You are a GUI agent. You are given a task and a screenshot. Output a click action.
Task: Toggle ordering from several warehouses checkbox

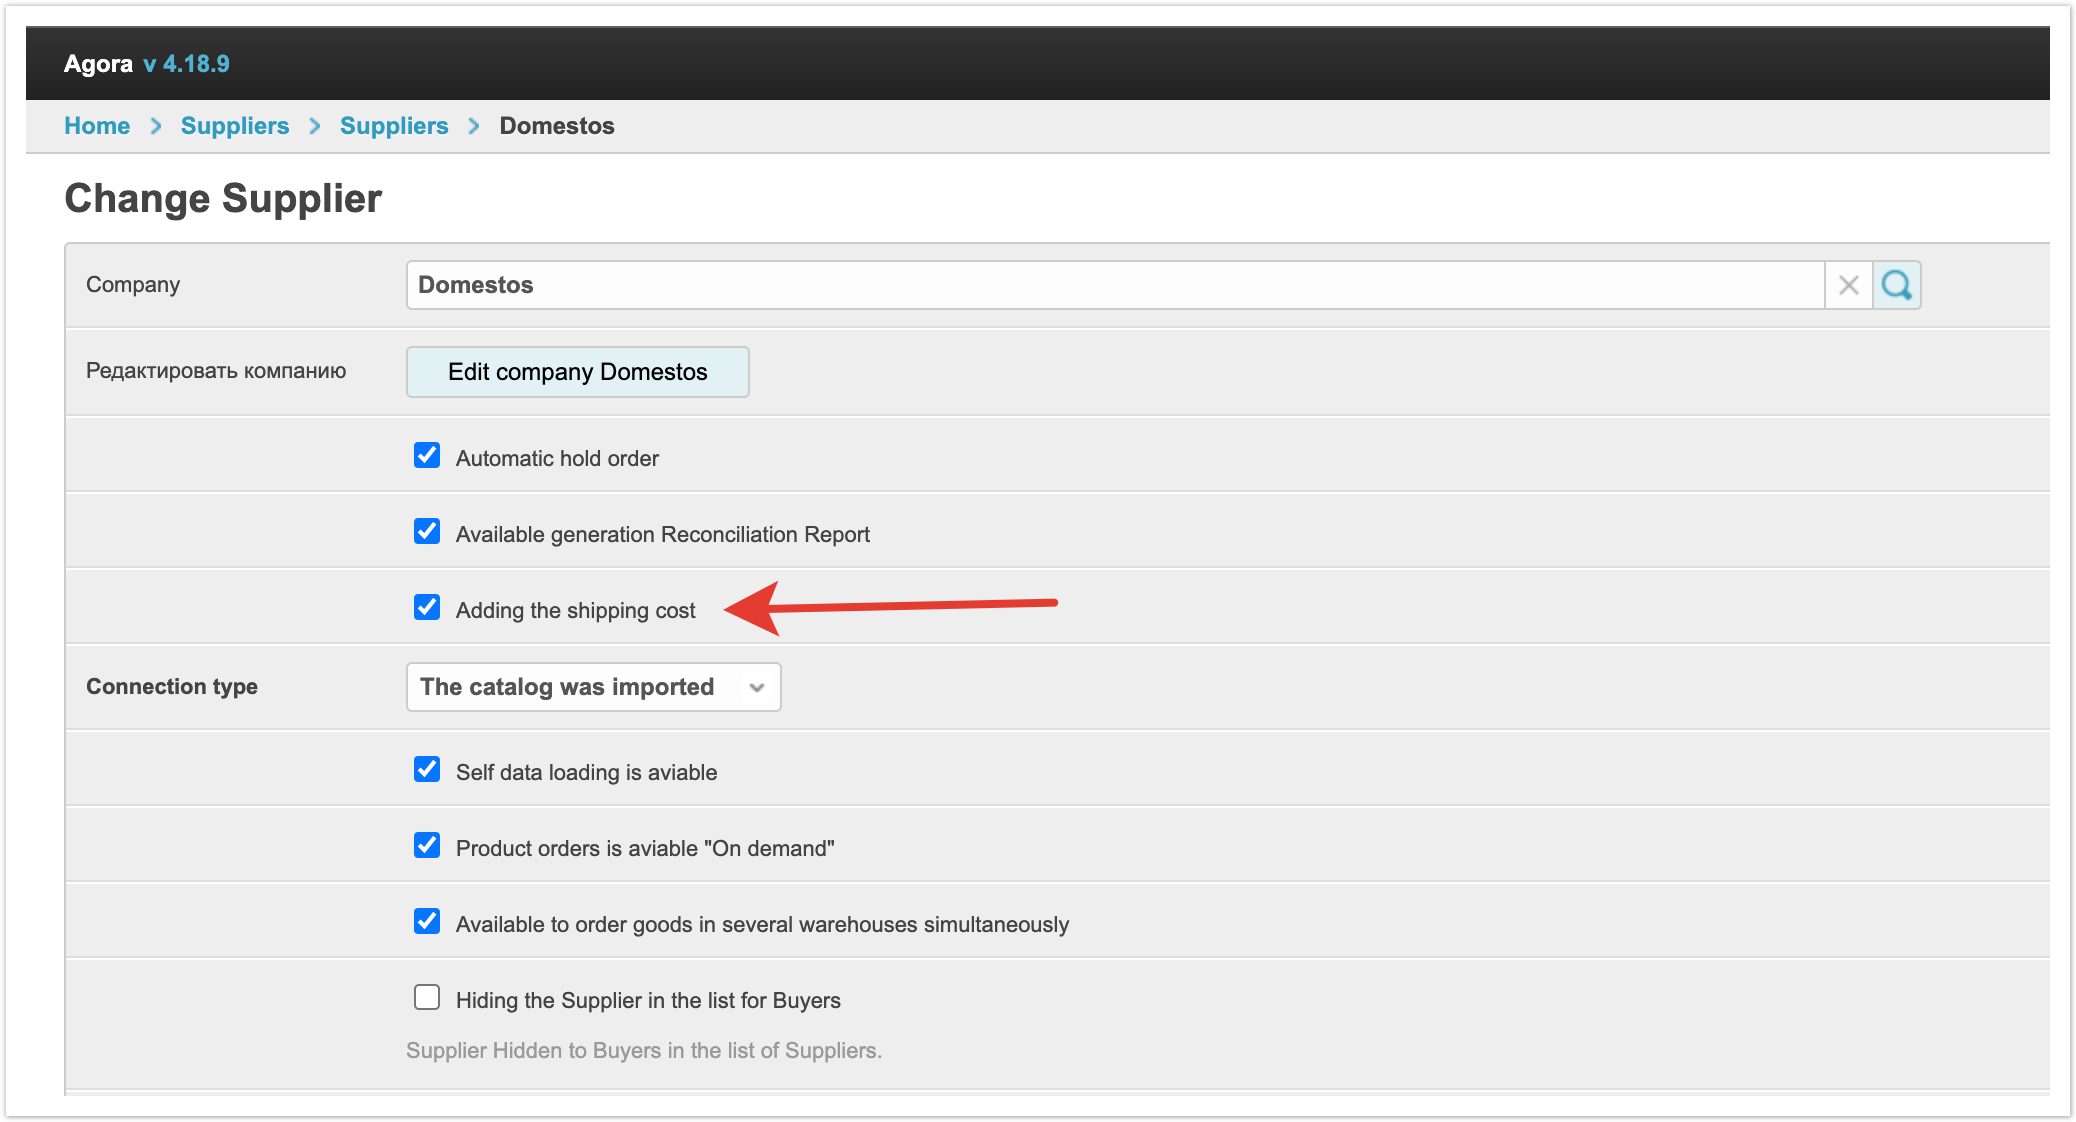point(427,922)
